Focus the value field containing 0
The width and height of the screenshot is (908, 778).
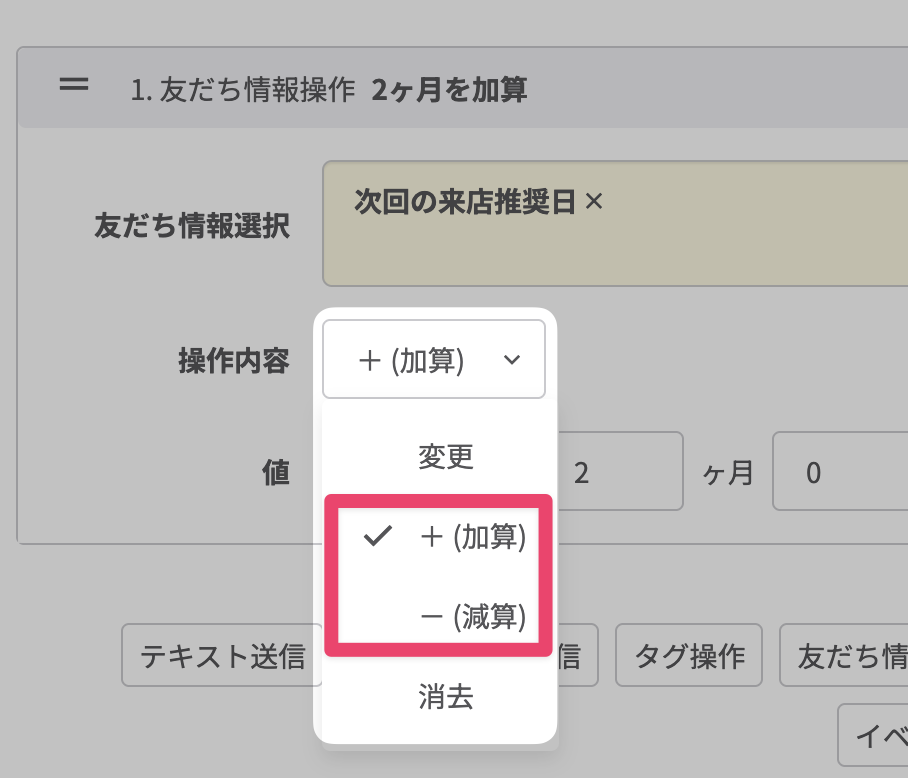click(840, 472)
